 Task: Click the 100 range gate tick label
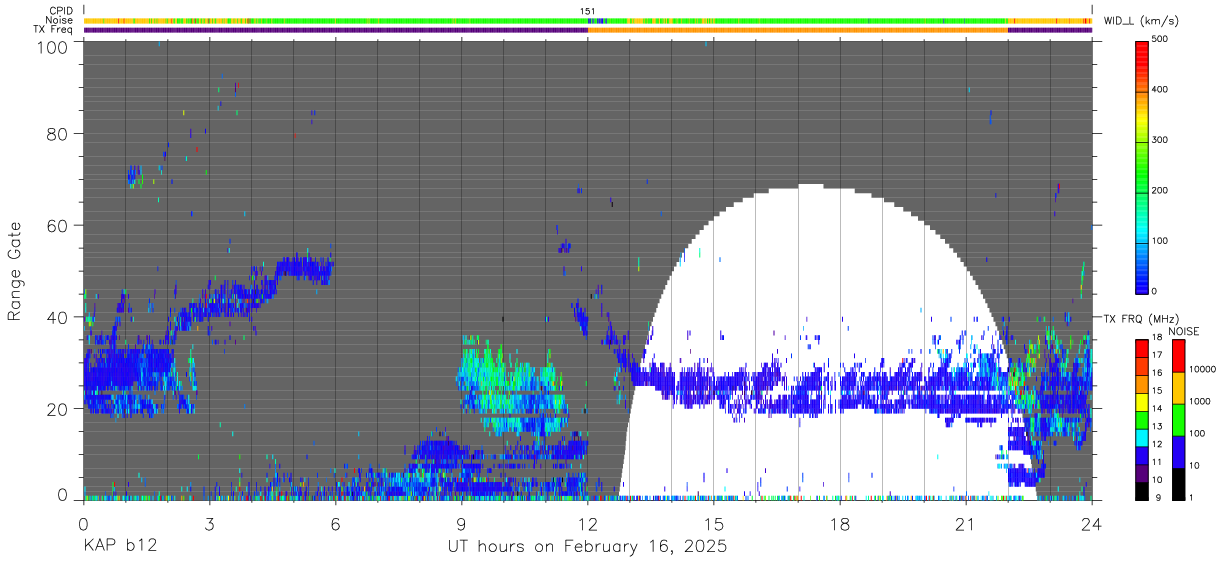pos(54,48)
